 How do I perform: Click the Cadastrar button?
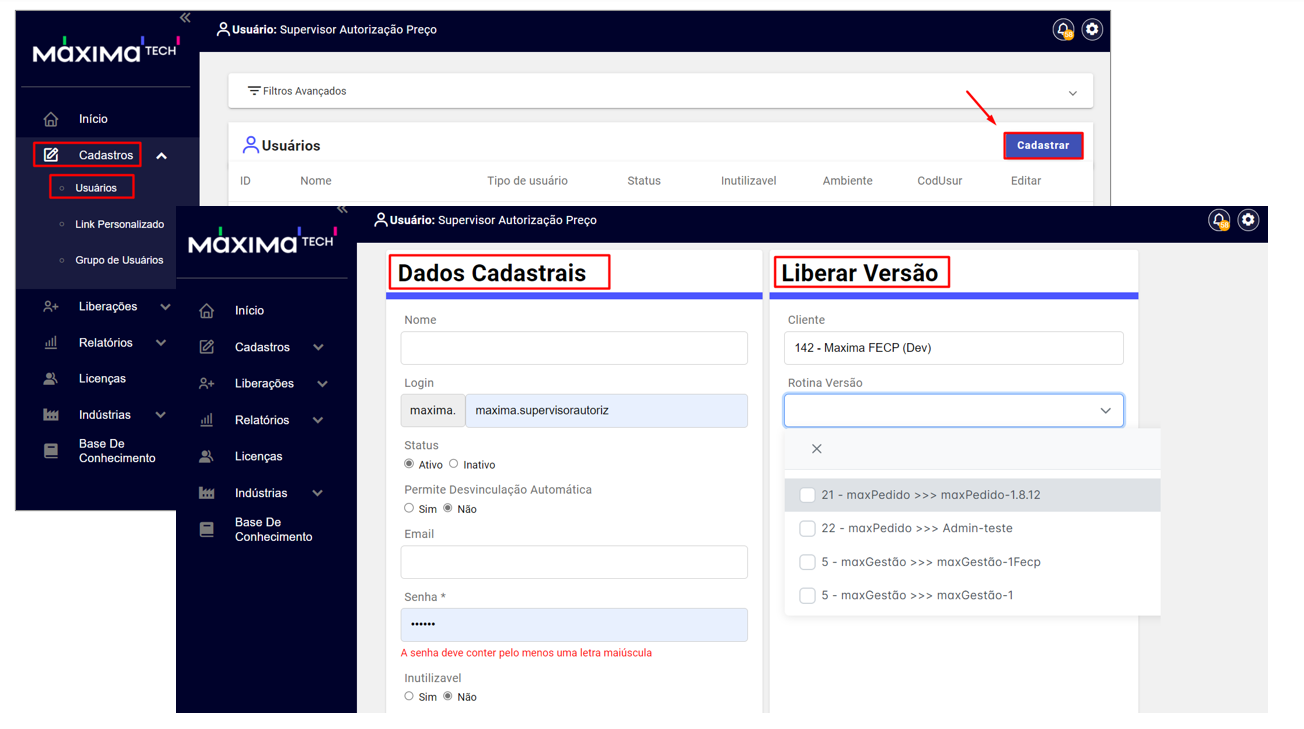point(1043,146)
